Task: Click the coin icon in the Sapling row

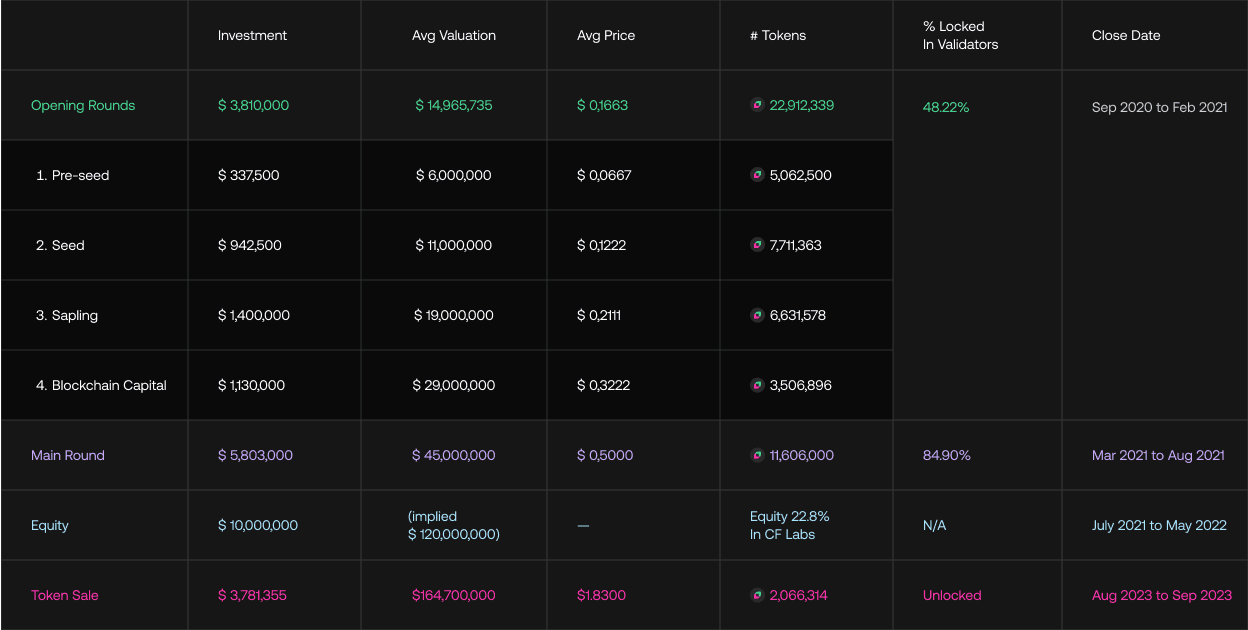Action: click(757, 315)
